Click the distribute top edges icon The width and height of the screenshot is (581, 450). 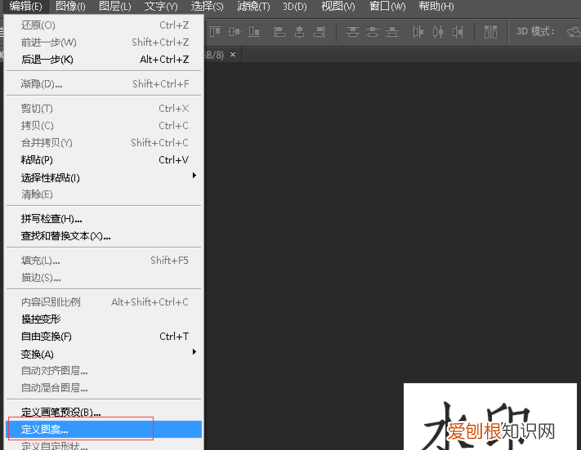point(352,32)
